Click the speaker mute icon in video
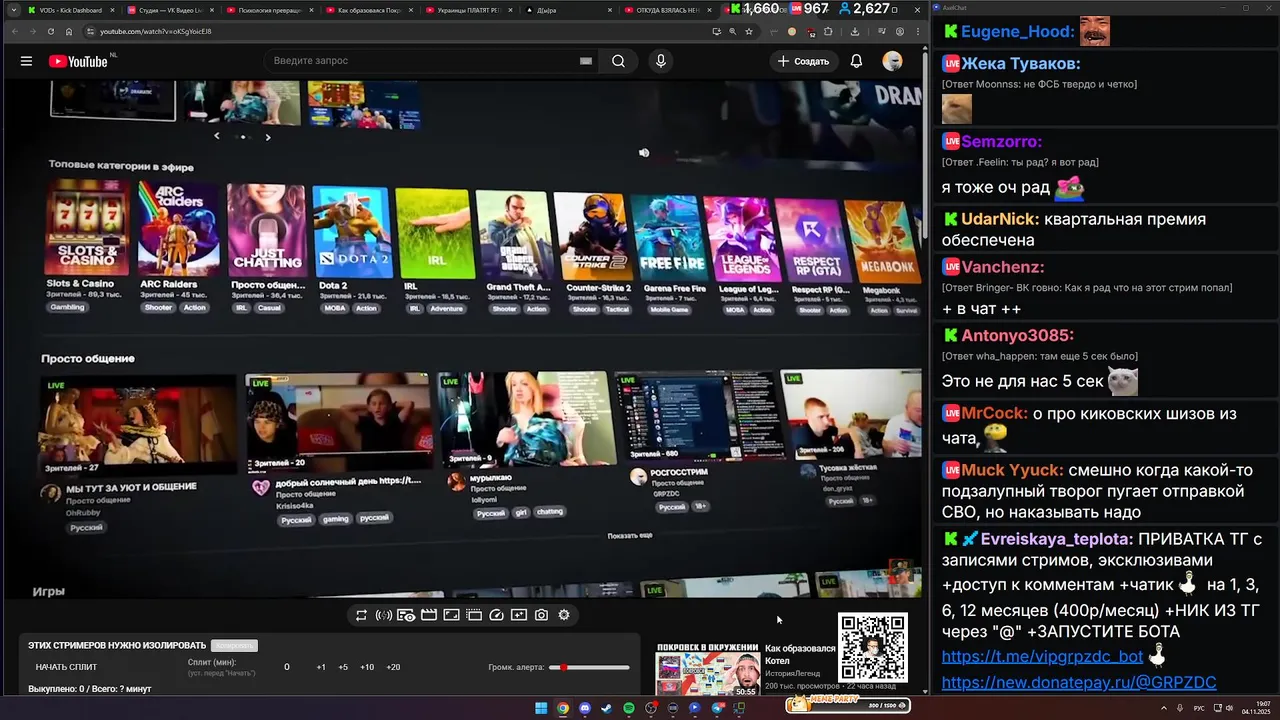The image size is (1280, 720). click(644, 153)
